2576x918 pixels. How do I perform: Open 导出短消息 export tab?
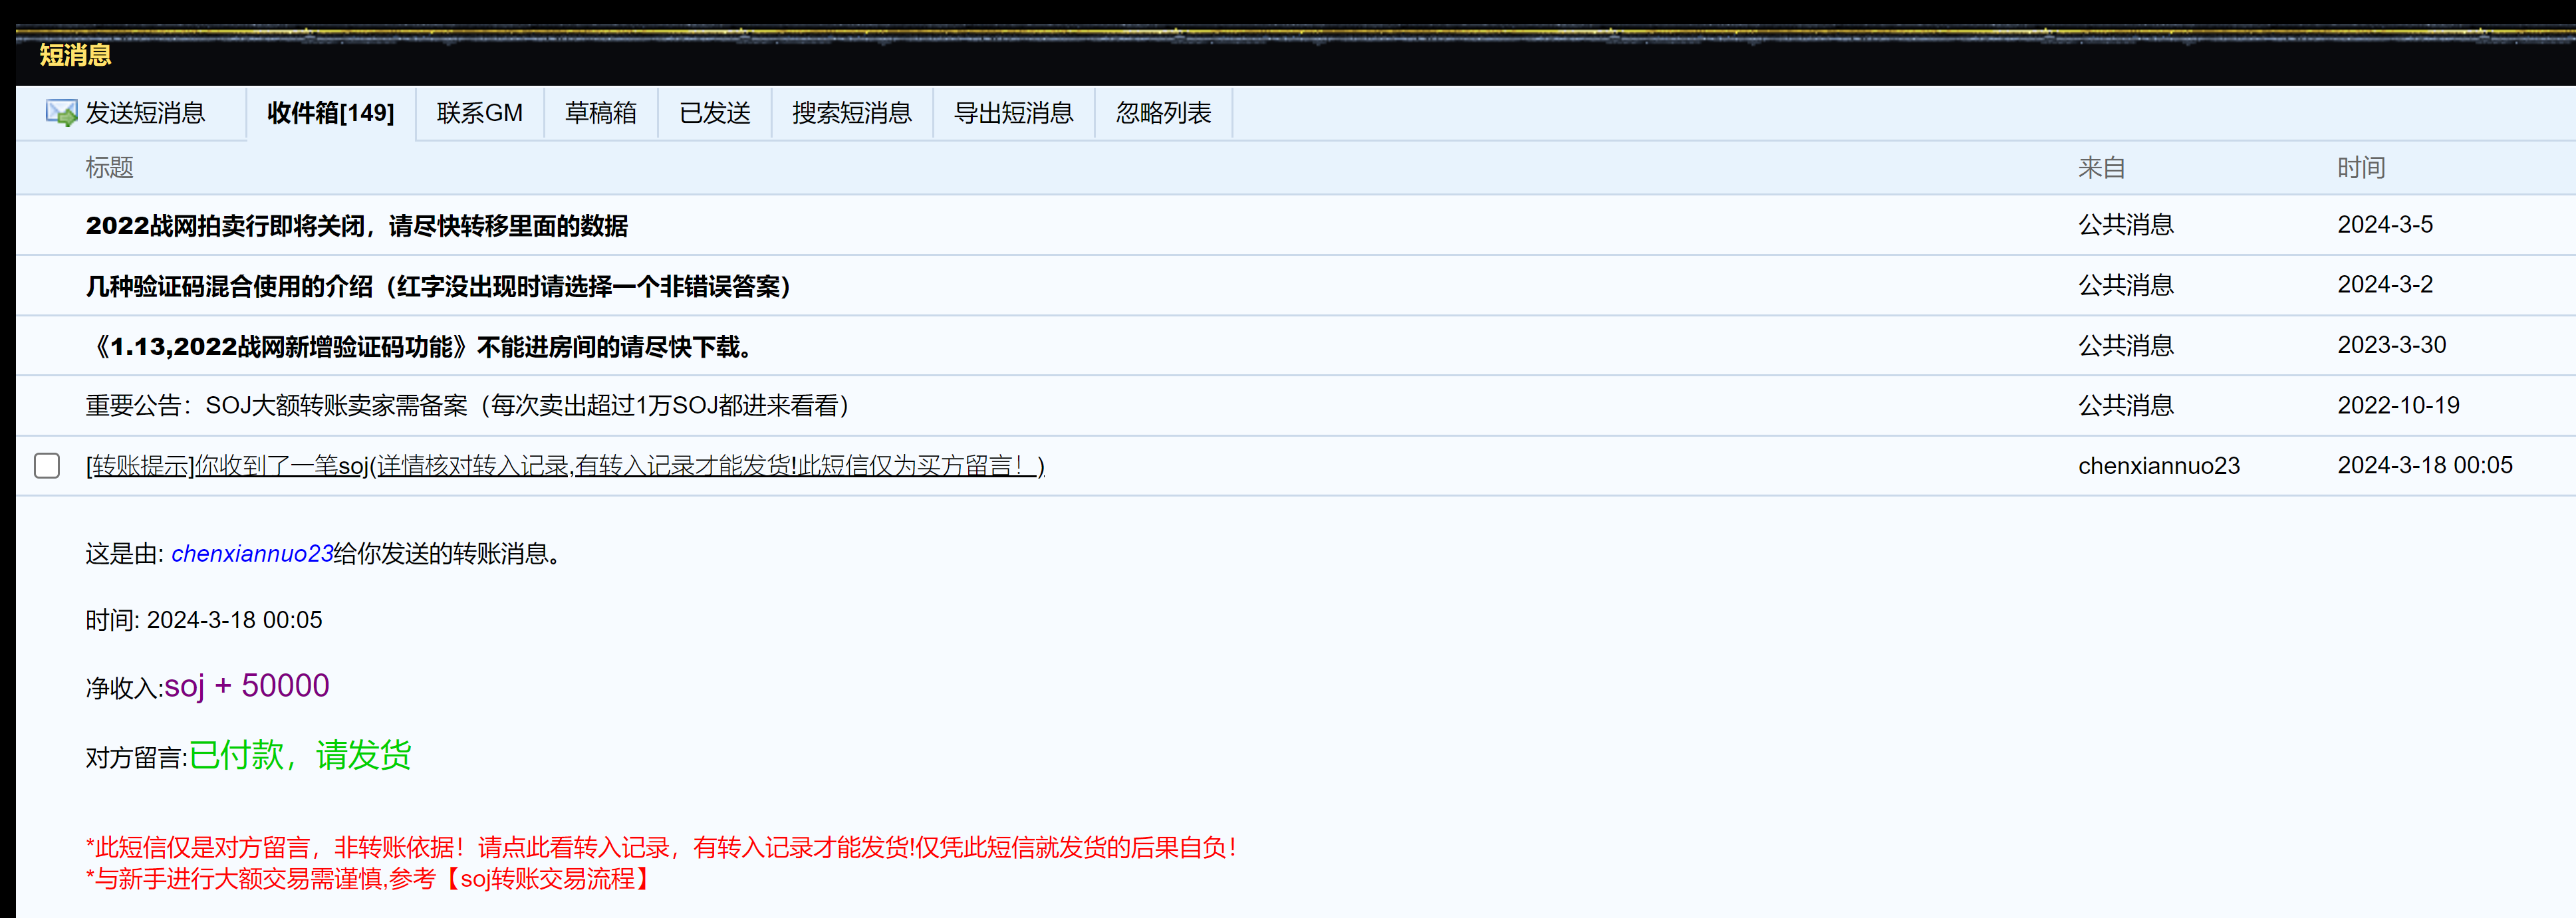1013,113
